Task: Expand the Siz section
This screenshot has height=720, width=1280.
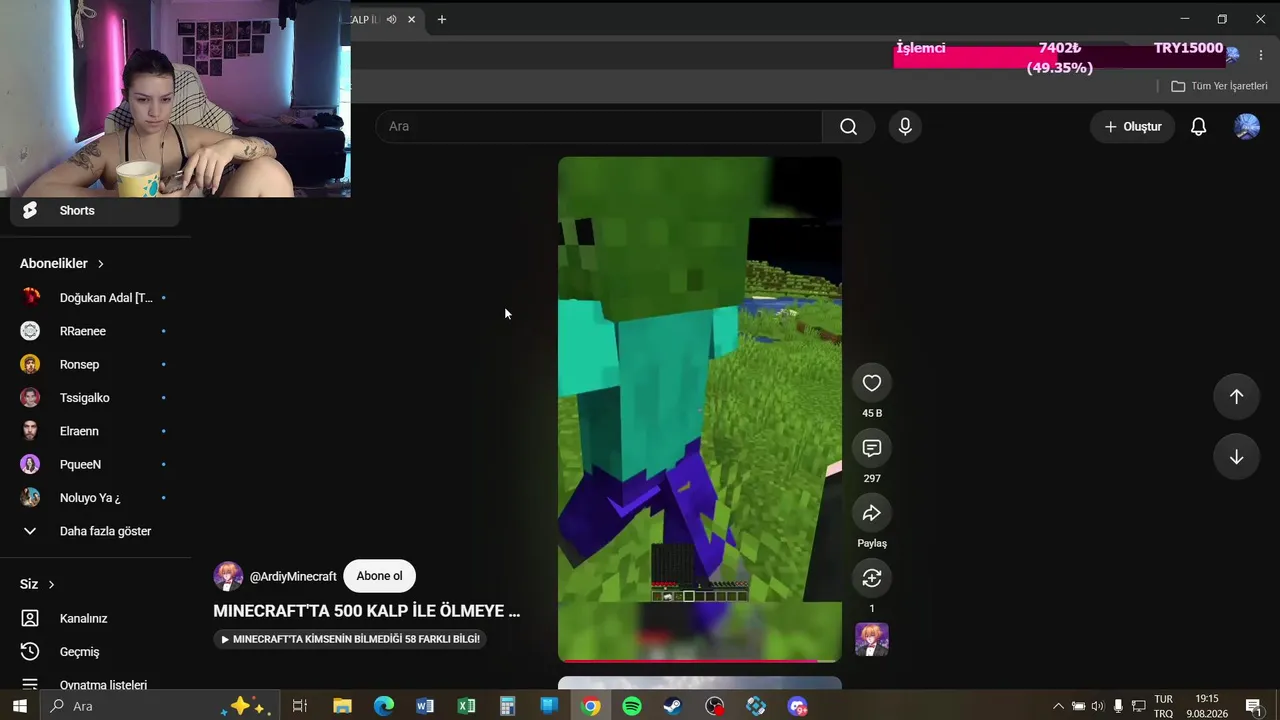Action: pyautogui.click(x=37, y=584)
